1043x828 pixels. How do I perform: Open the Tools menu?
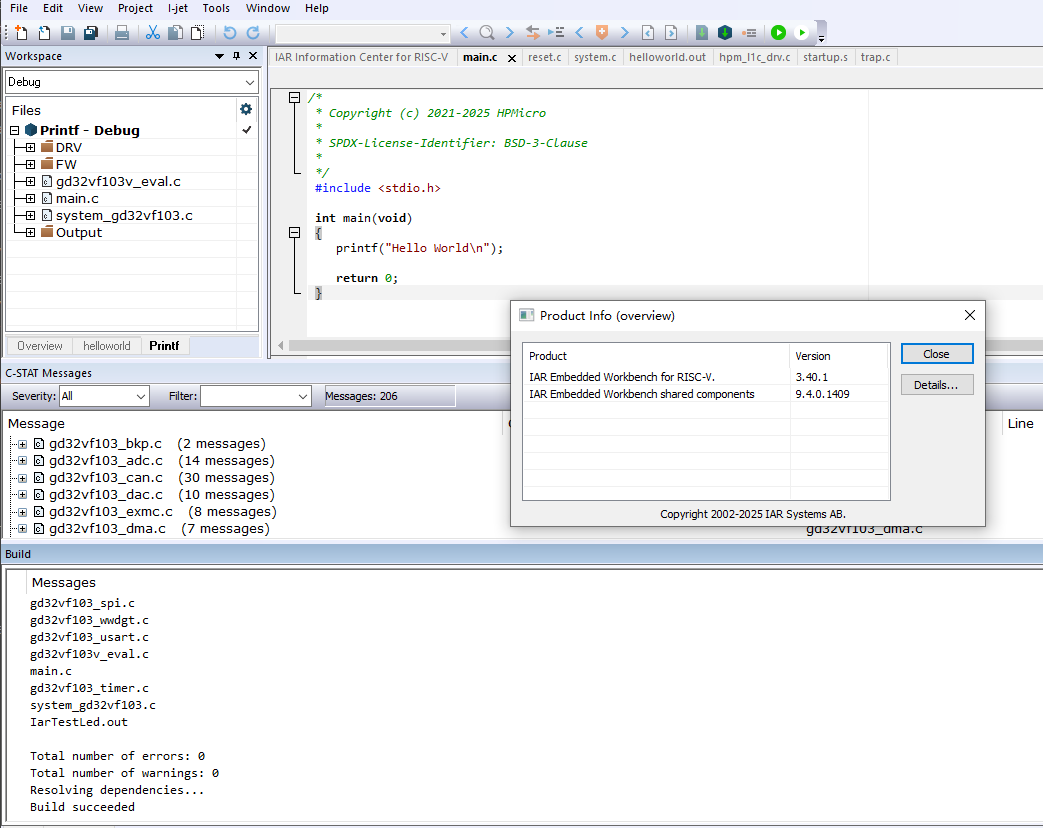(216, 9)
